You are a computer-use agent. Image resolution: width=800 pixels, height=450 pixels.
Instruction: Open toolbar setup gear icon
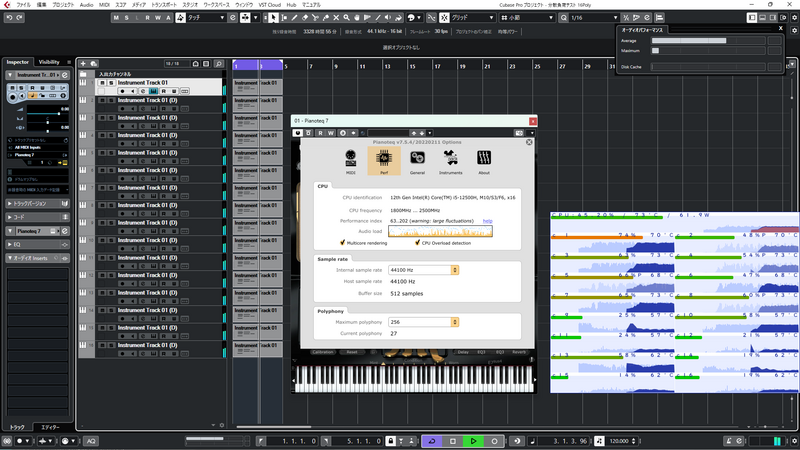794,18
